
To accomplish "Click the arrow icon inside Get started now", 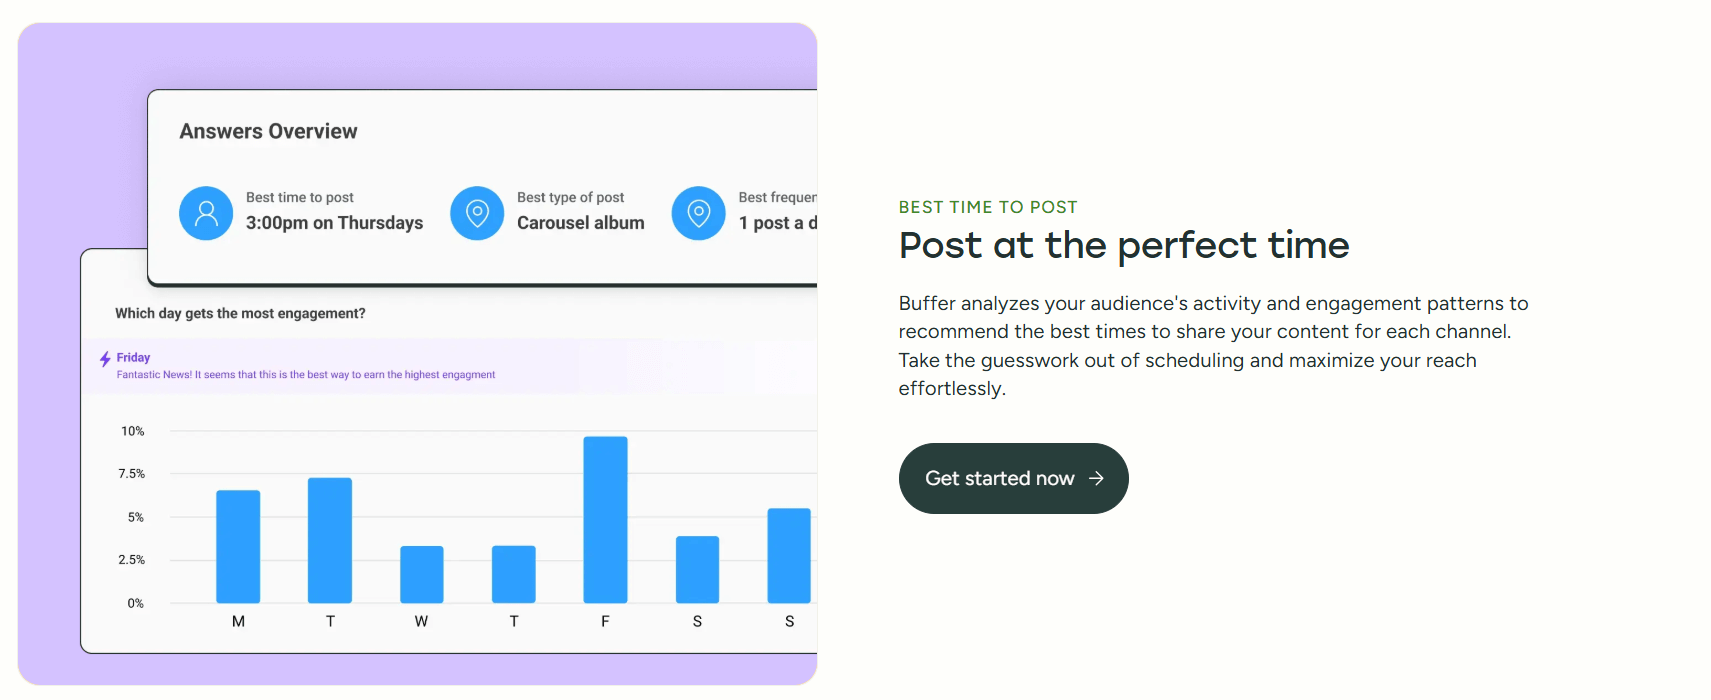I will point(1096,478).
